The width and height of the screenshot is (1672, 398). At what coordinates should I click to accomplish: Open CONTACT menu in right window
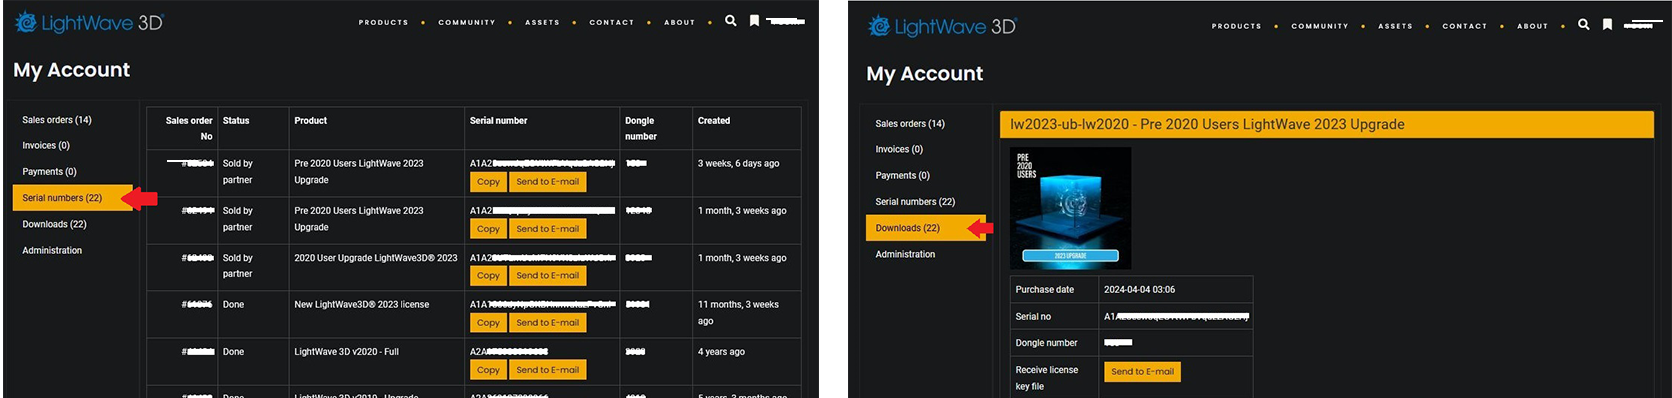tap(1465, 26)
